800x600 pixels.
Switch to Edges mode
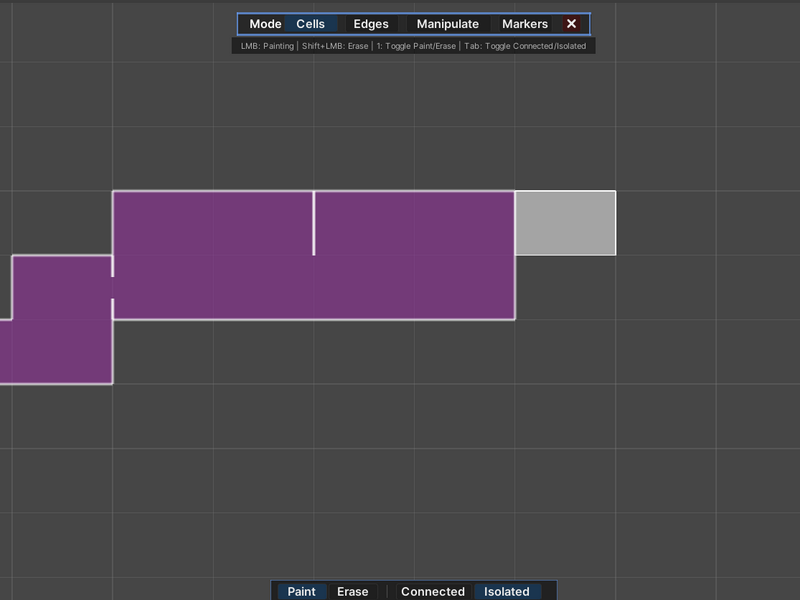click(x=371, y=24)
